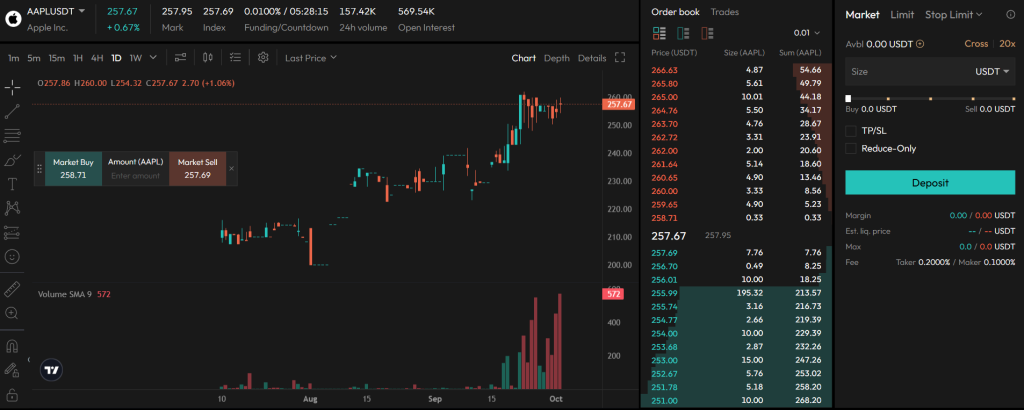
Task: Click the Deposit button
Action: pos(929,183)
